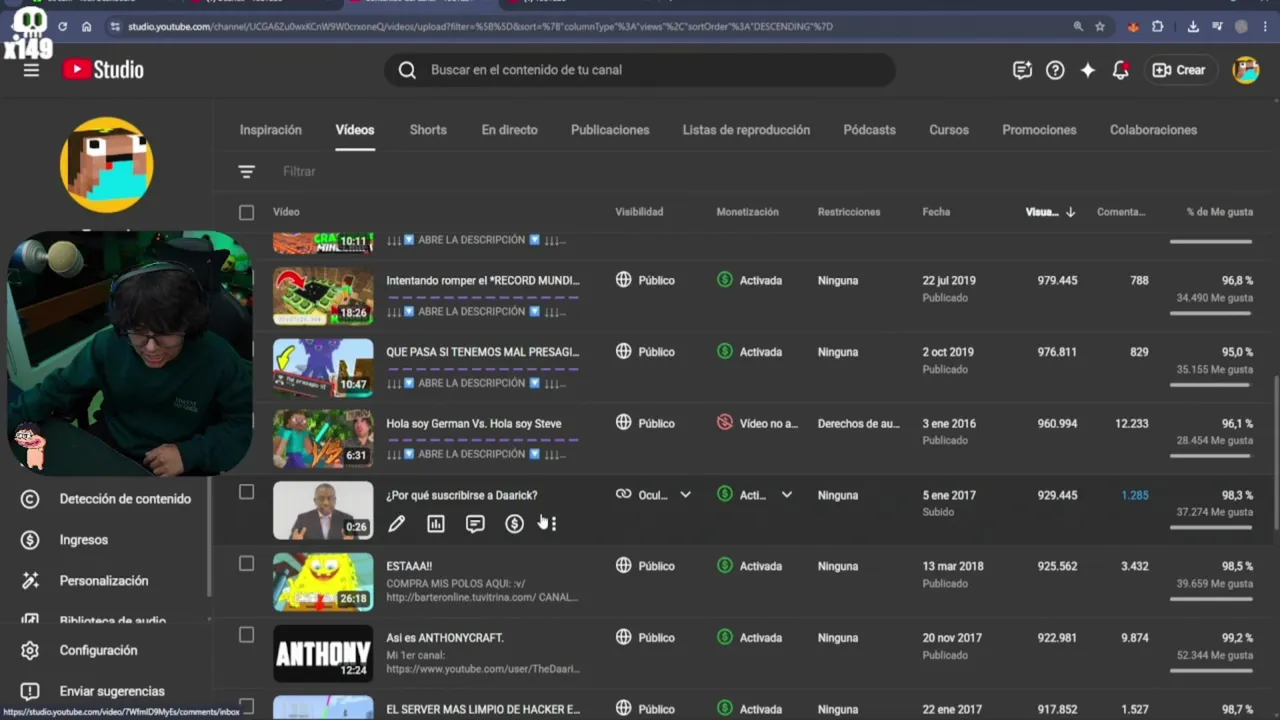Click the search magnifier icon
Screen dimensions: 1280x720
click(x=407, y=70)
